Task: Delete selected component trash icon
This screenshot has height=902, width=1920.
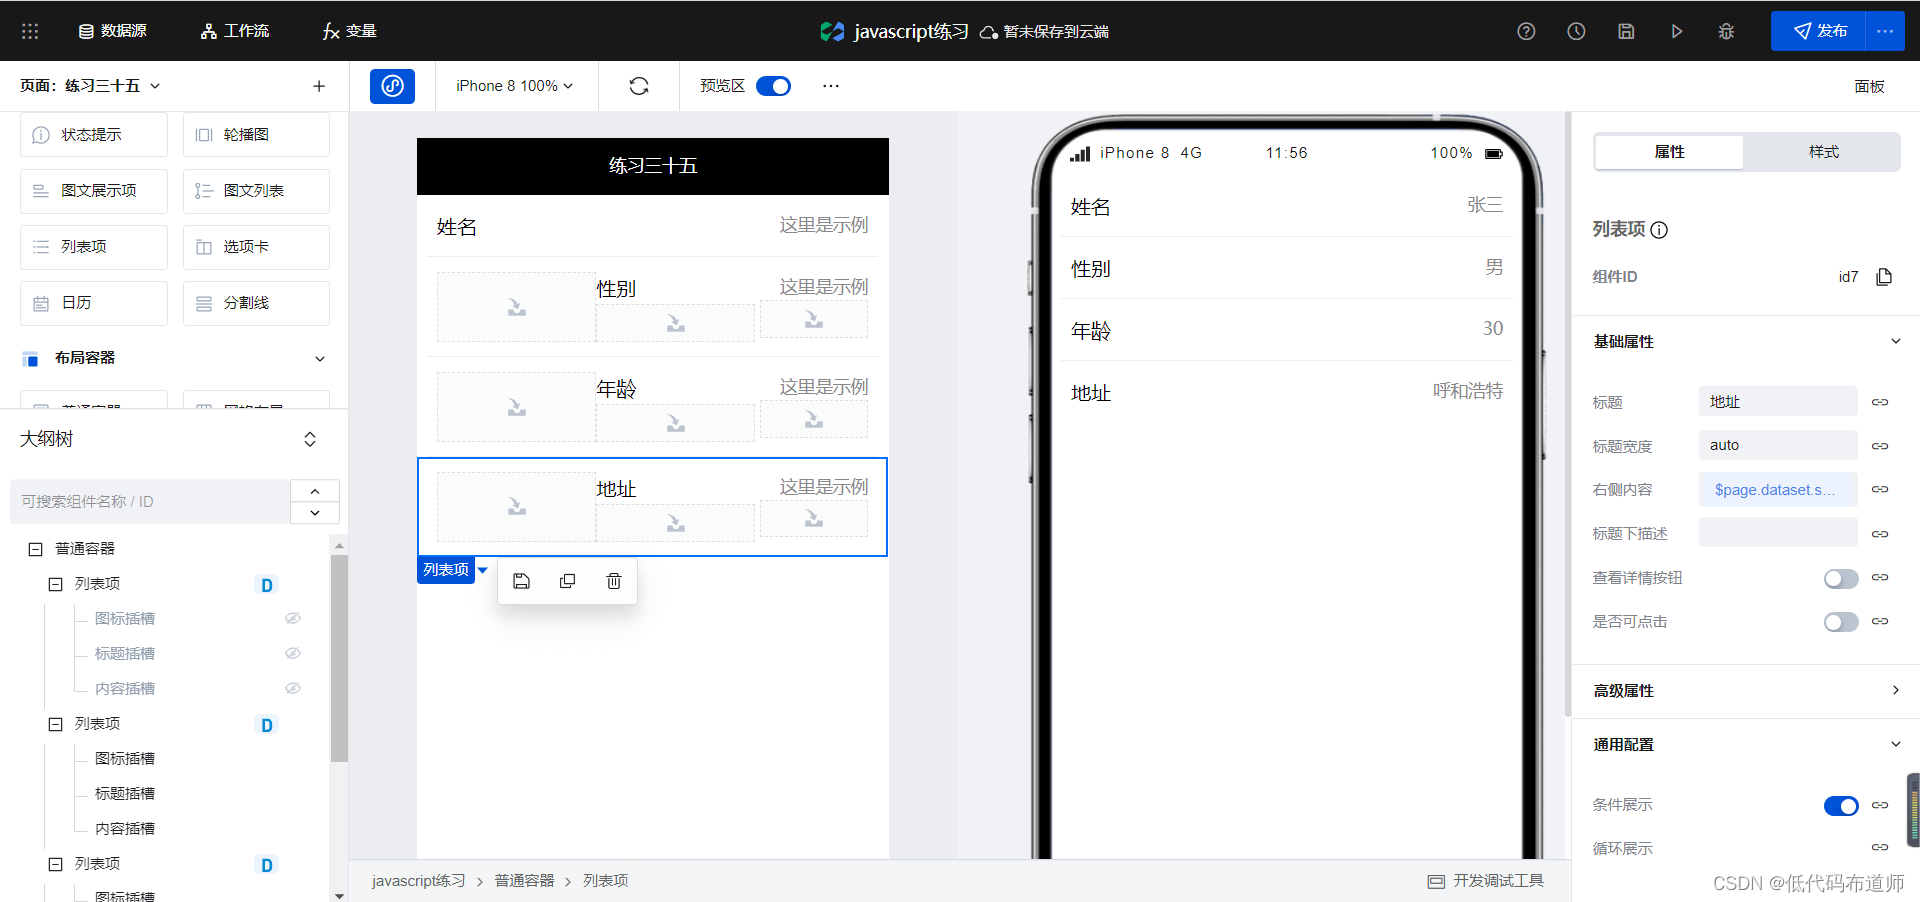Action: coord(614,581)
